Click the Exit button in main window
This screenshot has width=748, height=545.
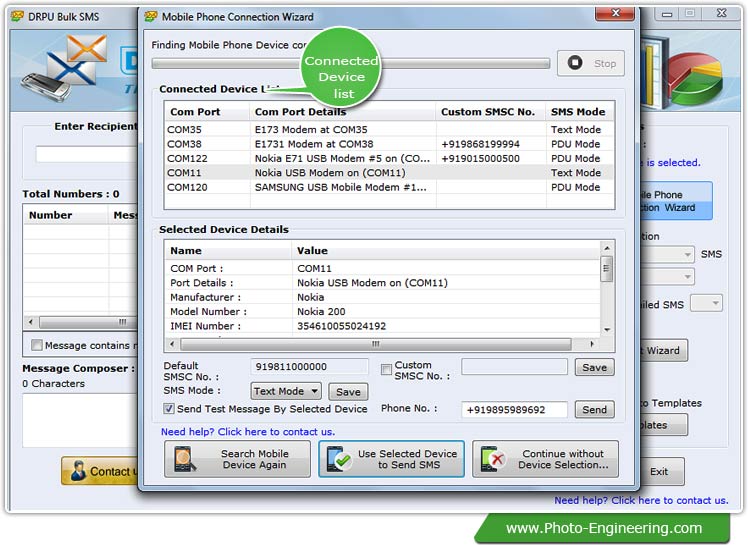pyautogui.click(x=661, y=472)
